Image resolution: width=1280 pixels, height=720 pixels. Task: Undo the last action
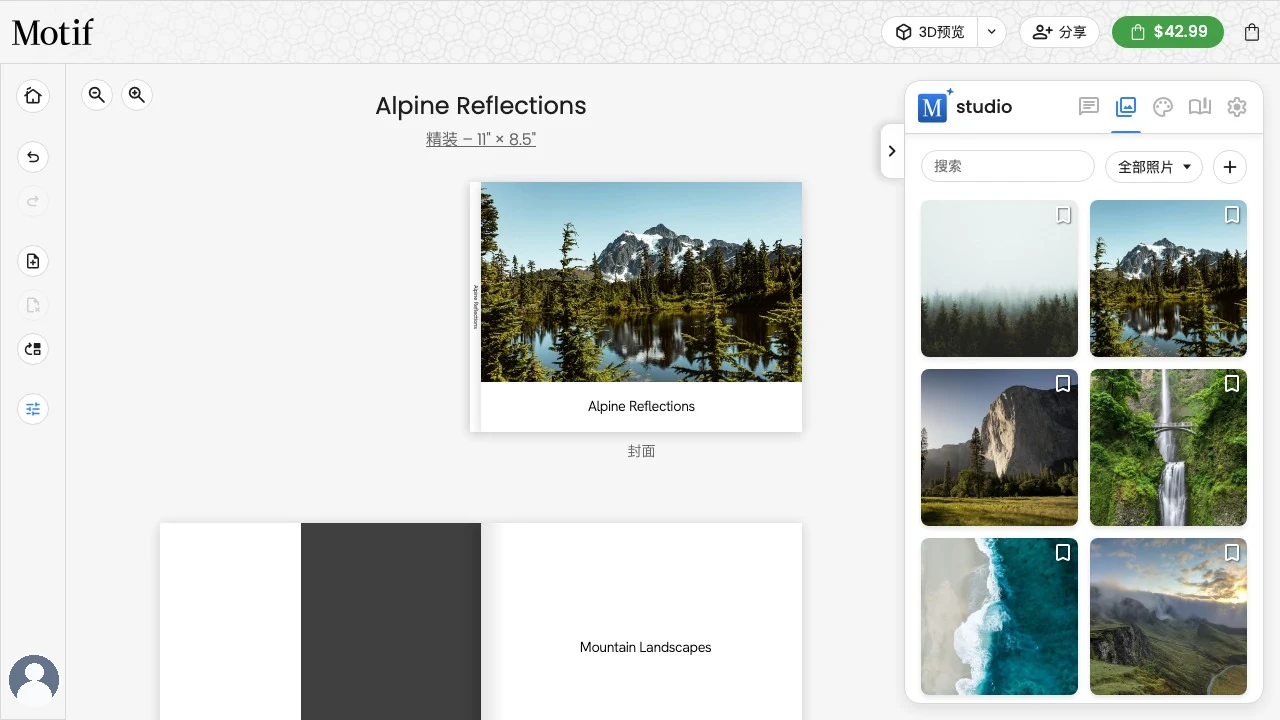(x=33, y=157)
